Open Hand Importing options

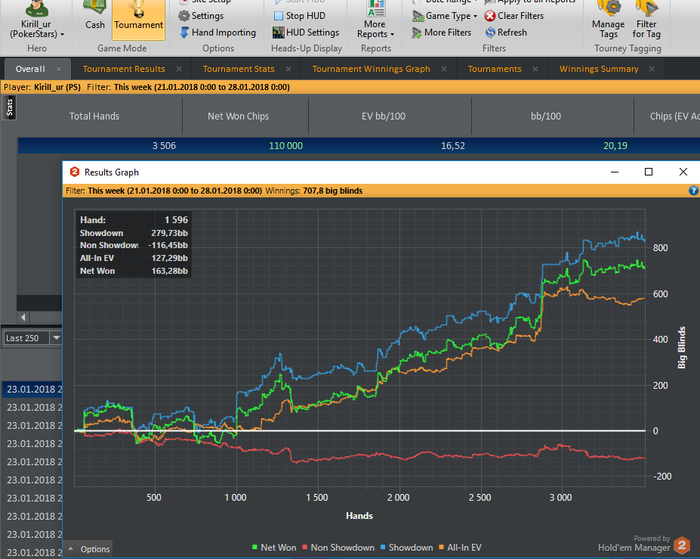click(218, 33)
